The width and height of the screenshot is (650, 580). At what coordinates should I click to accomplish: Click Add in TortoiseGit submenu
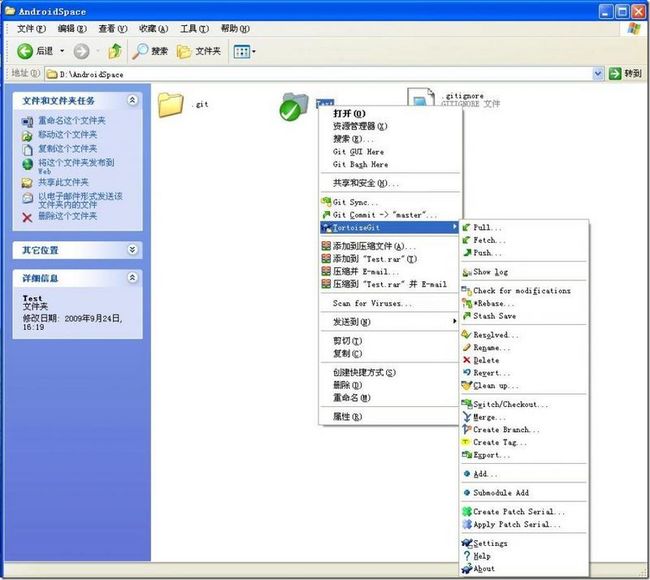tap(524, 474)
